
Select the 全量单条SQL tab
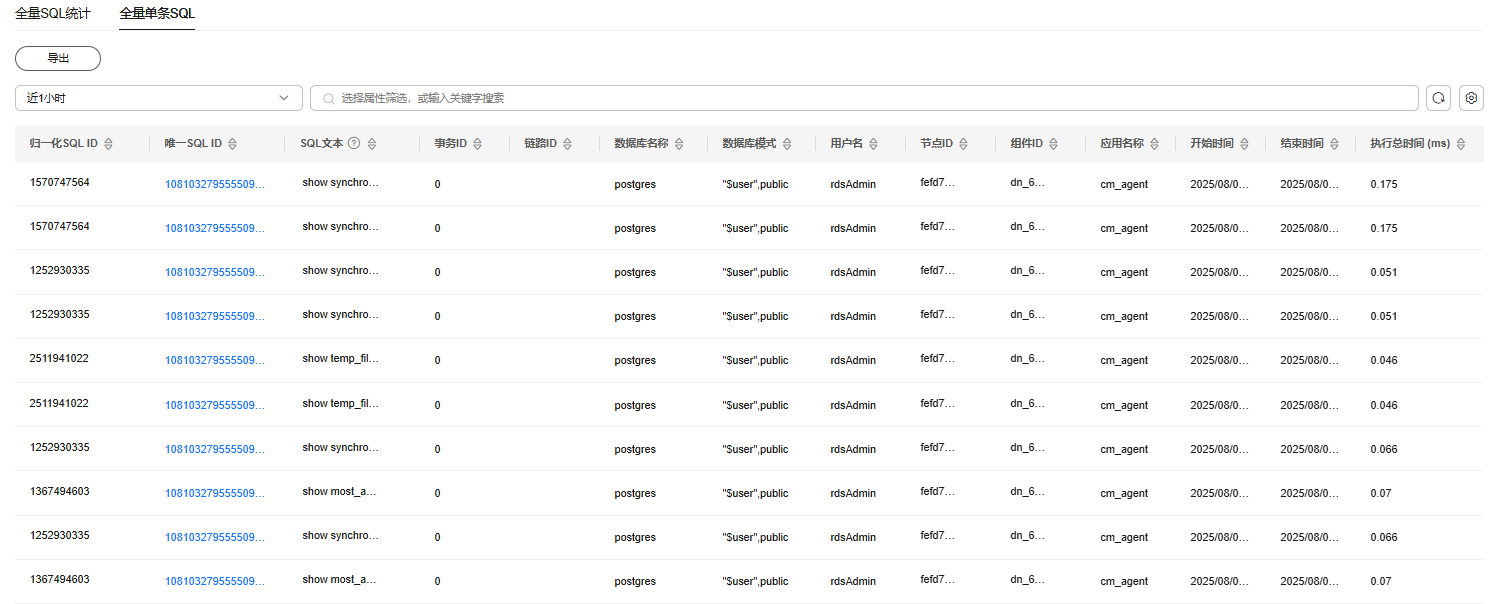coord(157,13)
